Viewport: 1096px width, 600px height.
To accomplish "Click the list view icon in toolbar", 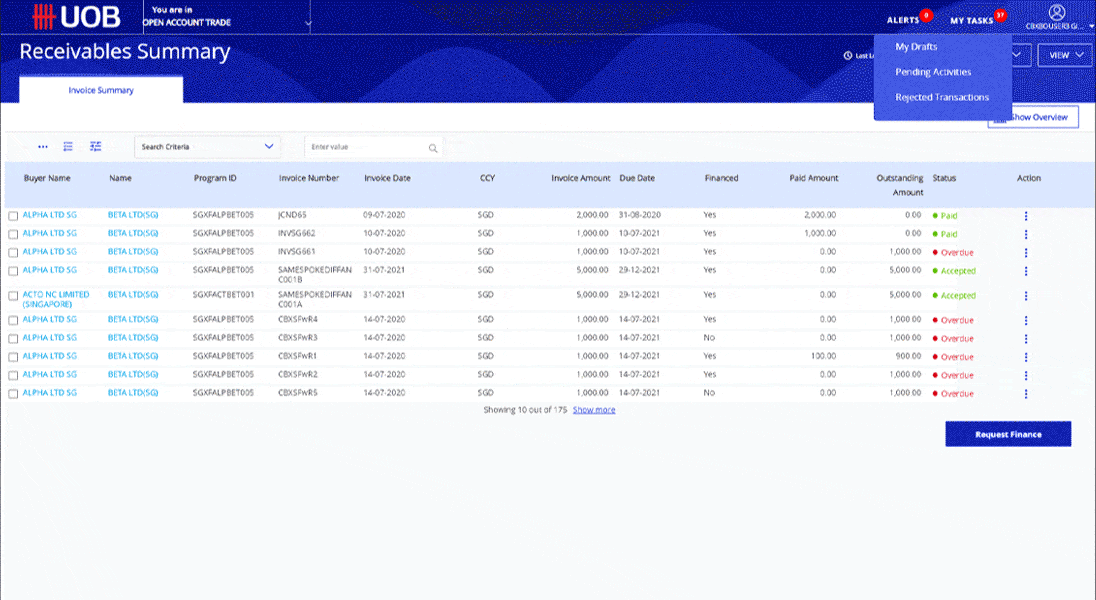I will (x=68, y=147).
